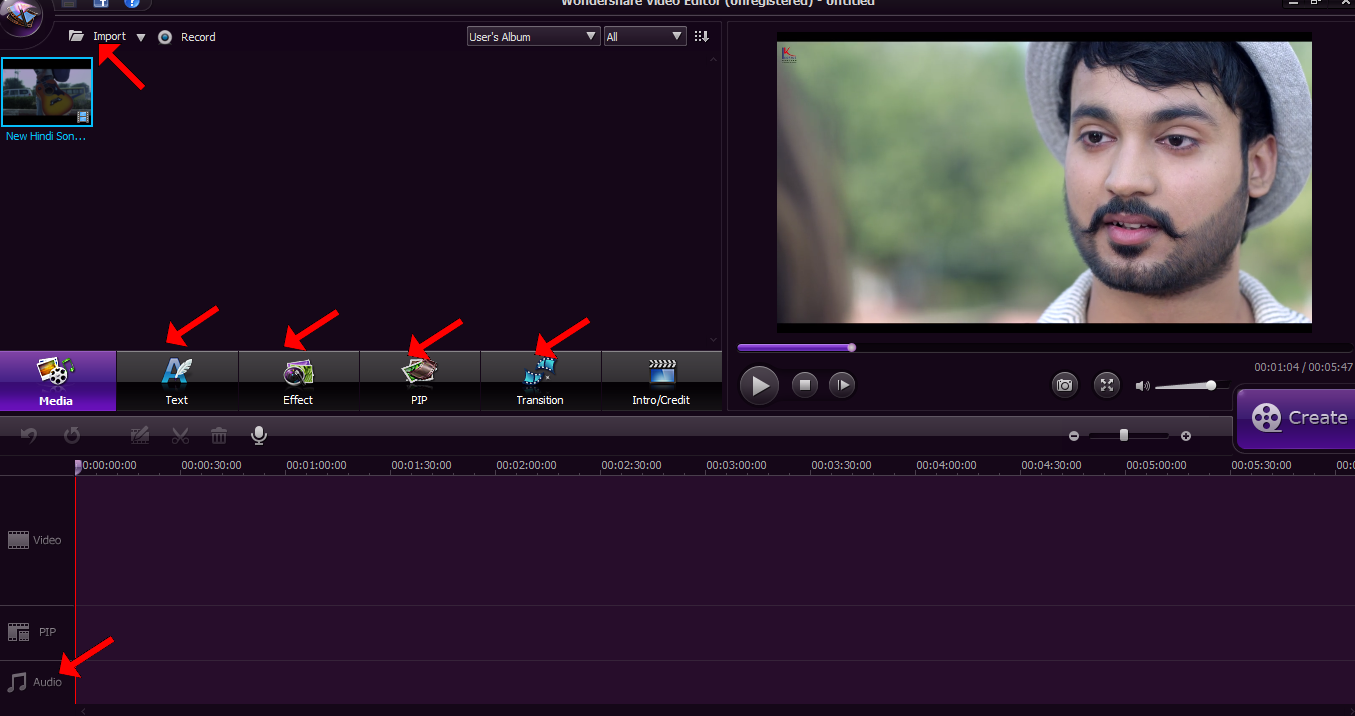The width and height of the screenshot is (1355, 716).
Task: Click the Split scissors icon
Action: (180, 435)
